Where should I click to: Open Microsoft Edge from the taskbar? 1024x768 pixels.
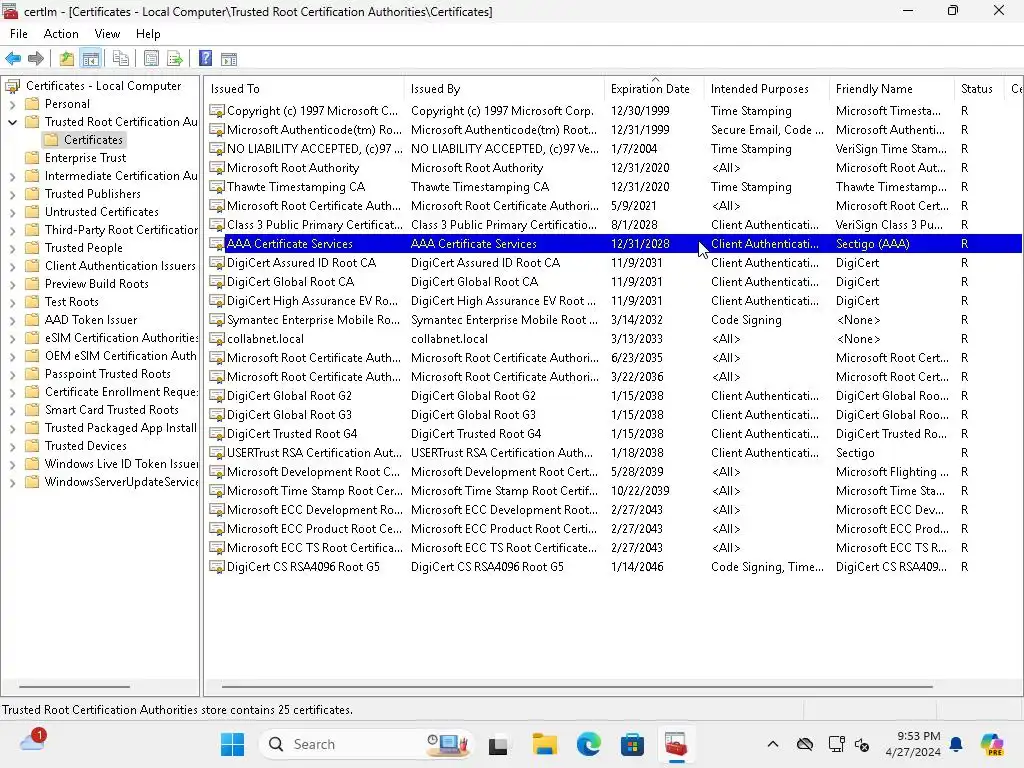click(x=588, y=744)
